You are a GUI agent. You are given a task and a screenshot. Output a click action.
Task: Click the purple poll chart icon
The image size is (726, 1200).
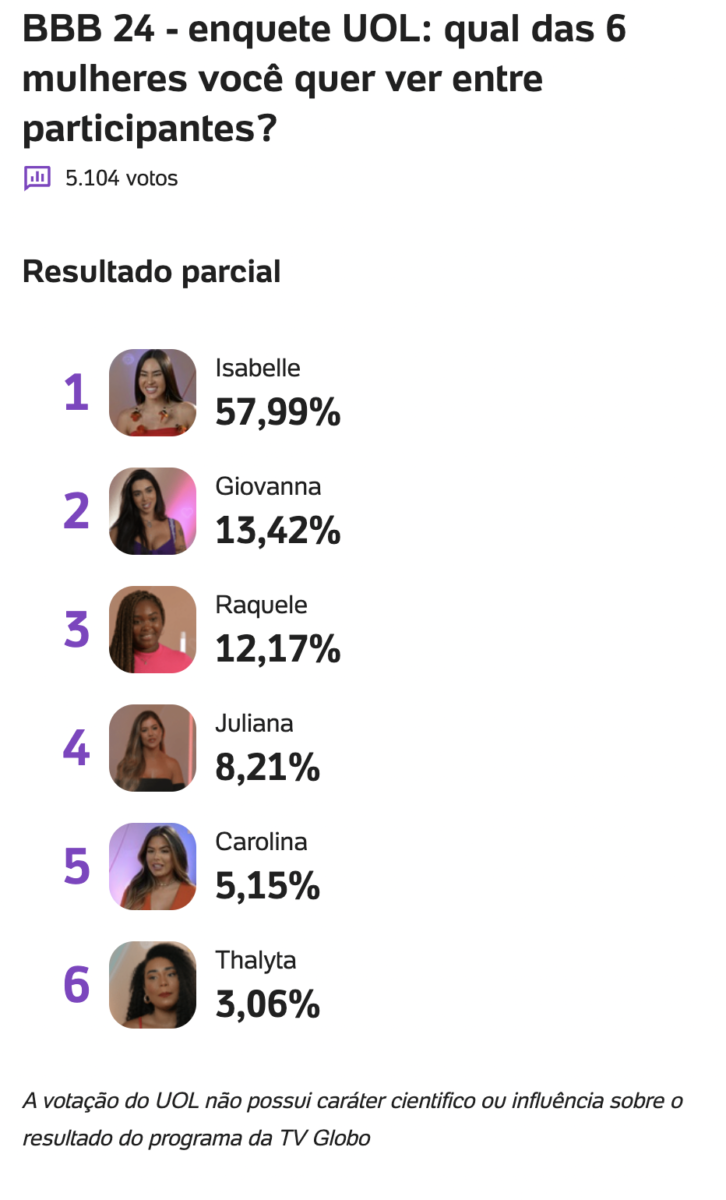tap(37, 178)
